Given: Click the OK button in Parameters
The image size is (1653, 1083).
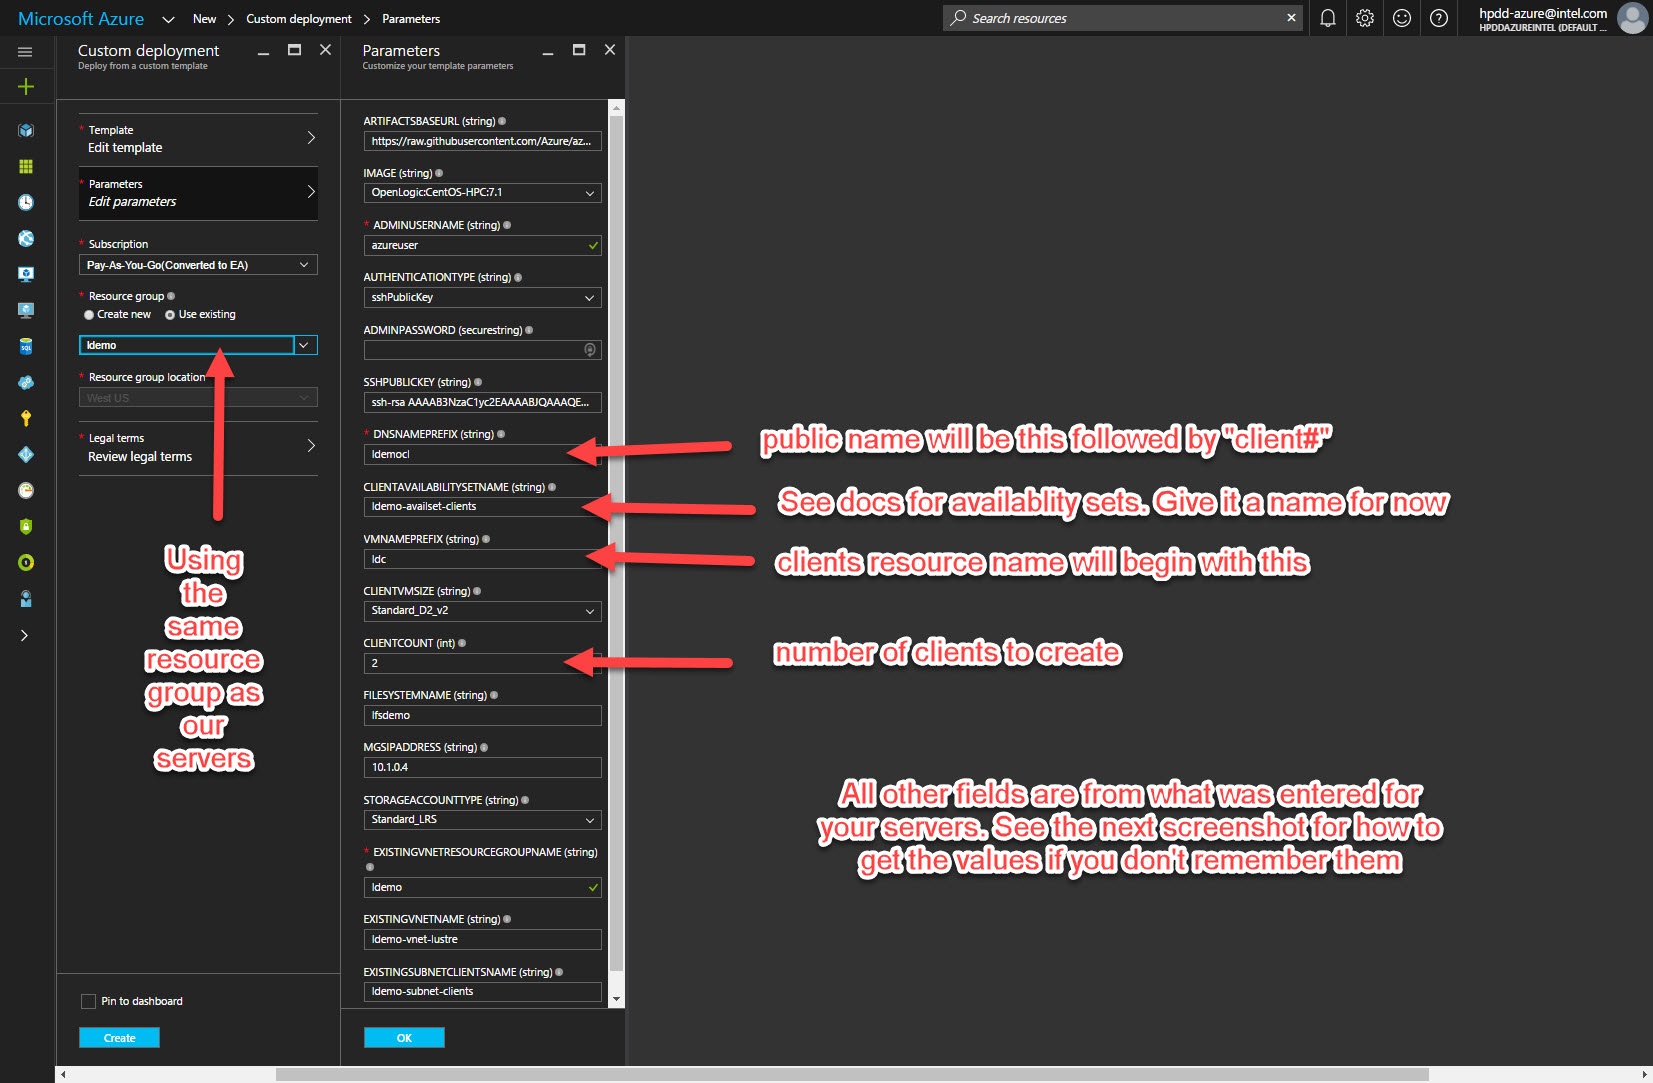Looking at the screenshot, I should [404, 1038].
